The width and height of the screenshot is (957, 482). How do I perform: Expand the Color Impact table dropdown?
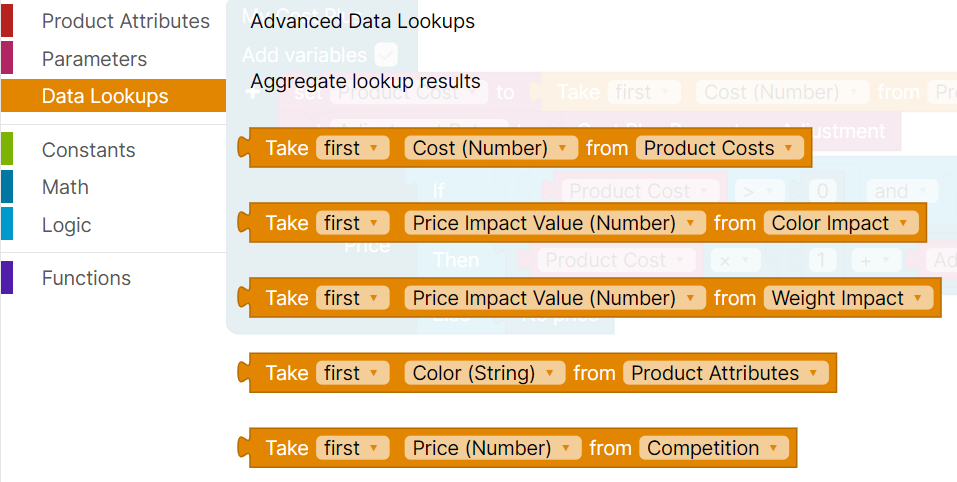[x=840, y=223]
